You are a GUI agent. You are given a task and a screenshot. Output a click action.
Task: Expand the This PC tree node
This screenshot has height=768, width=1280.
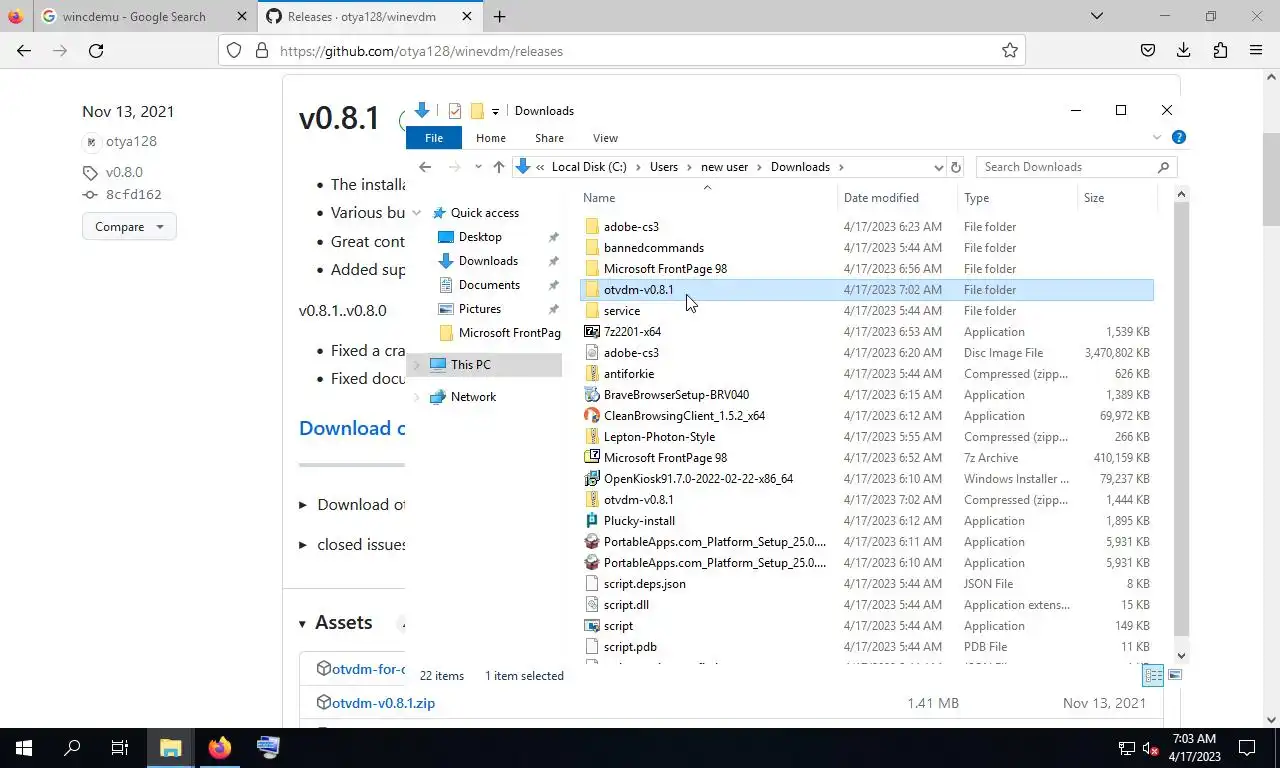coord(417,365)
